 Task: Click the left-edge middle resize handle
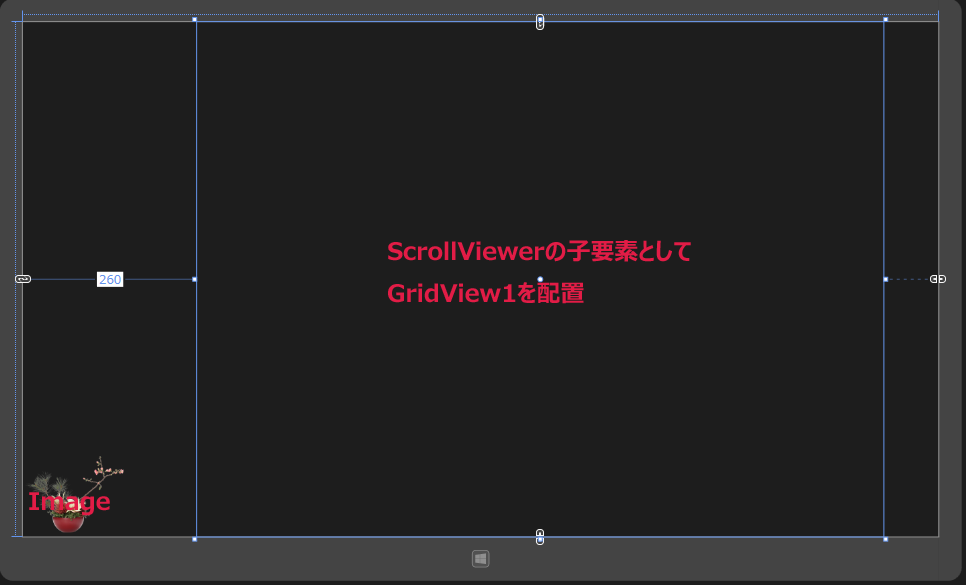(x=195, y=279)
